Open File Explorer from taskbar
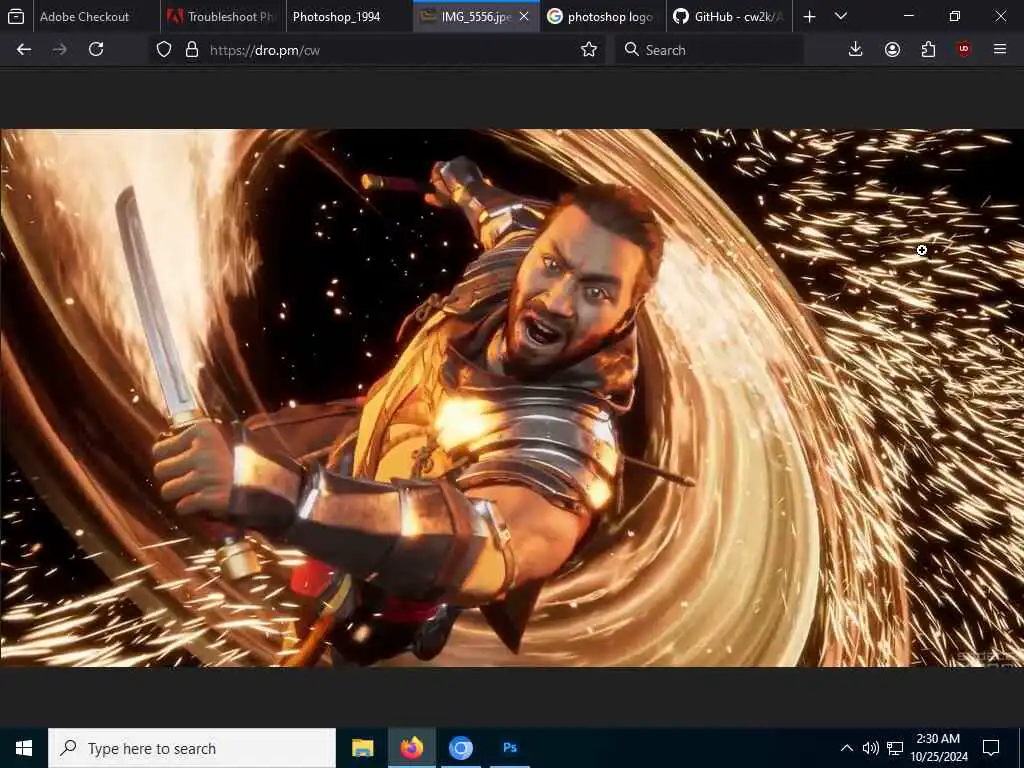The image size is (1024, 768). tap(362, 748)
